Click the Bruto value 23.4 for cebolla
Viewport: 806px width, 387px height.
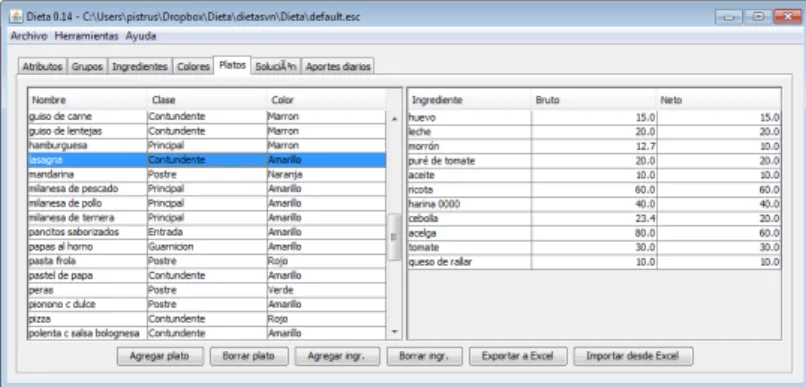(594, 218)
